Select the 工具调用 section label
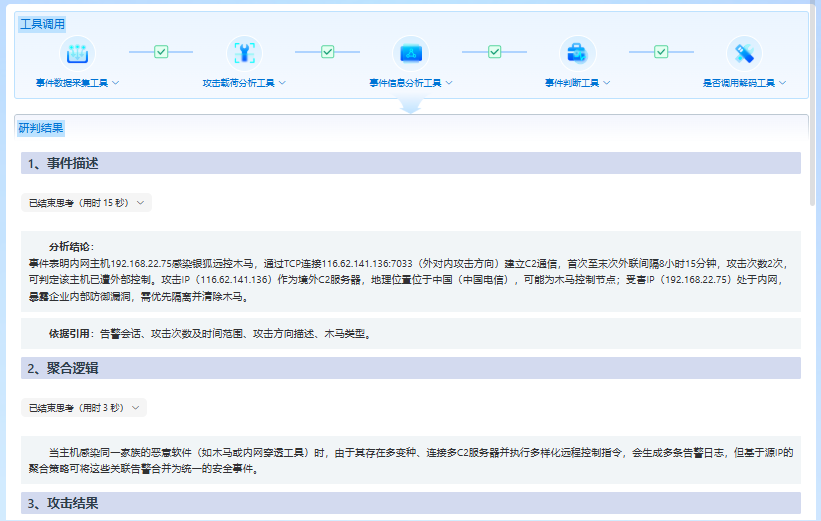This screenshot has height=521, width=821. click(41, 23)
